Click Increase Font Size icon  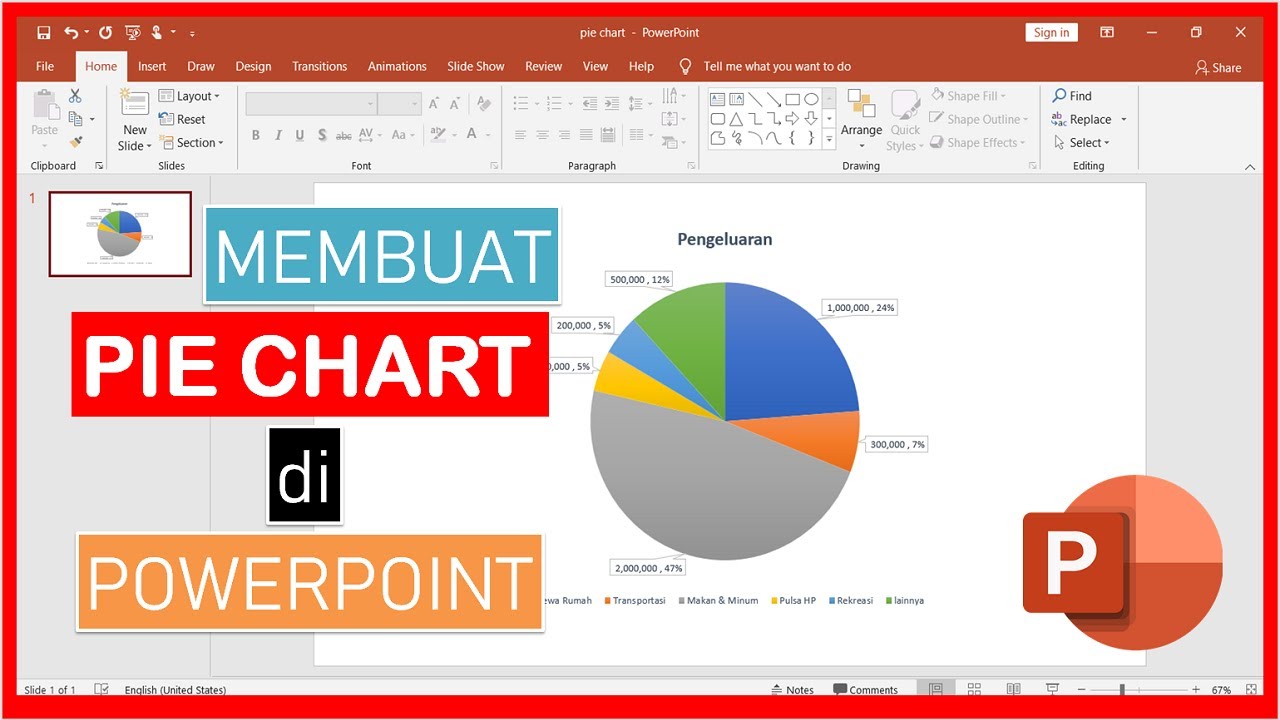[434, 104]
